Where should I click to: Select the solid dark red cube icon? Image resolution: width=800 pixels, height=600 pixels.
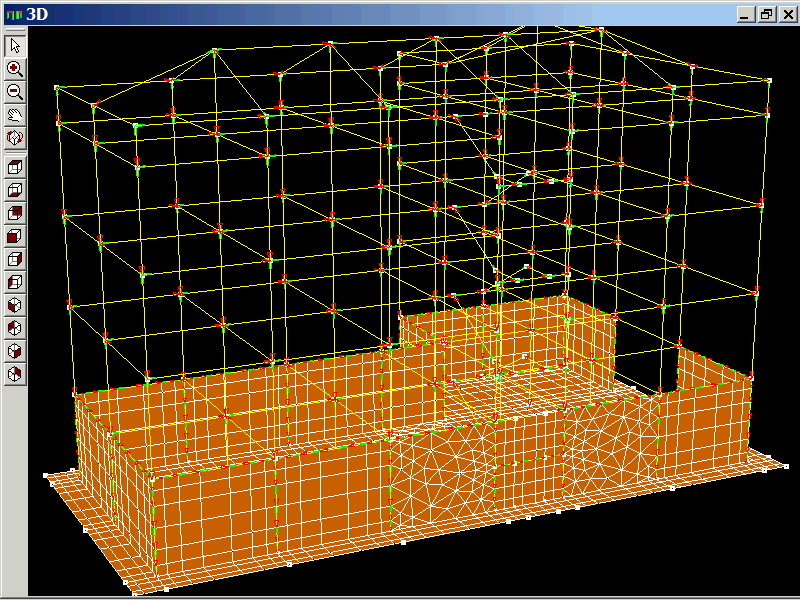tap(15, 236)
